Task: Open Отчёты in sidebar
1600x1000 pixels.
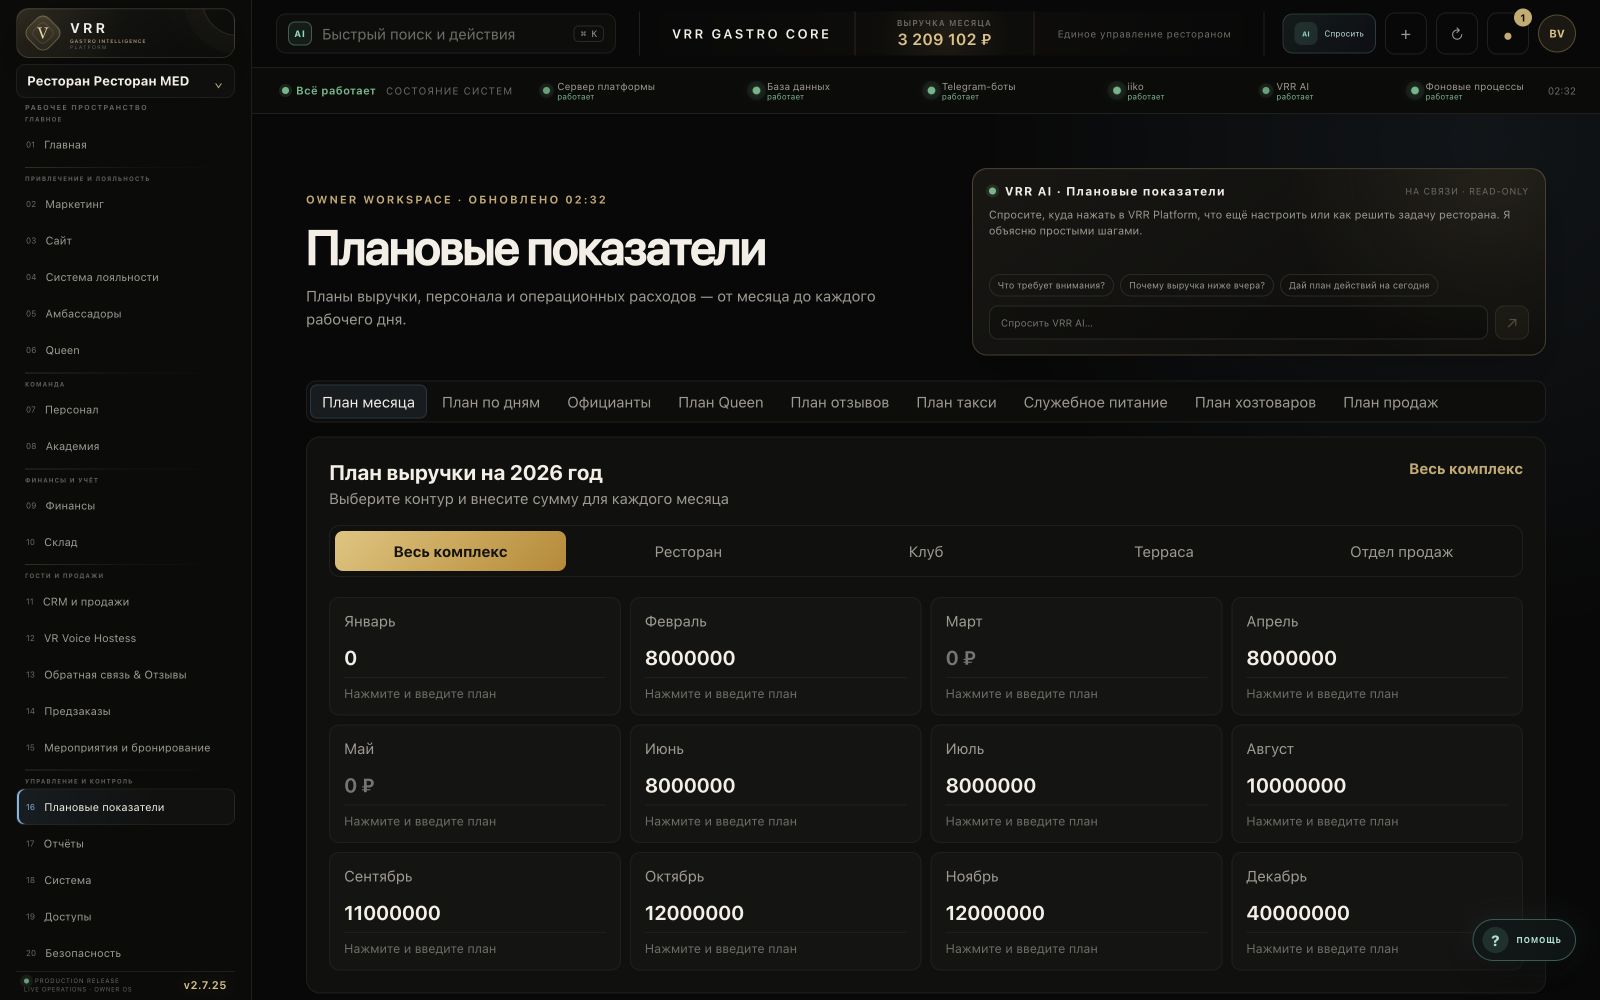Action: 125,844
